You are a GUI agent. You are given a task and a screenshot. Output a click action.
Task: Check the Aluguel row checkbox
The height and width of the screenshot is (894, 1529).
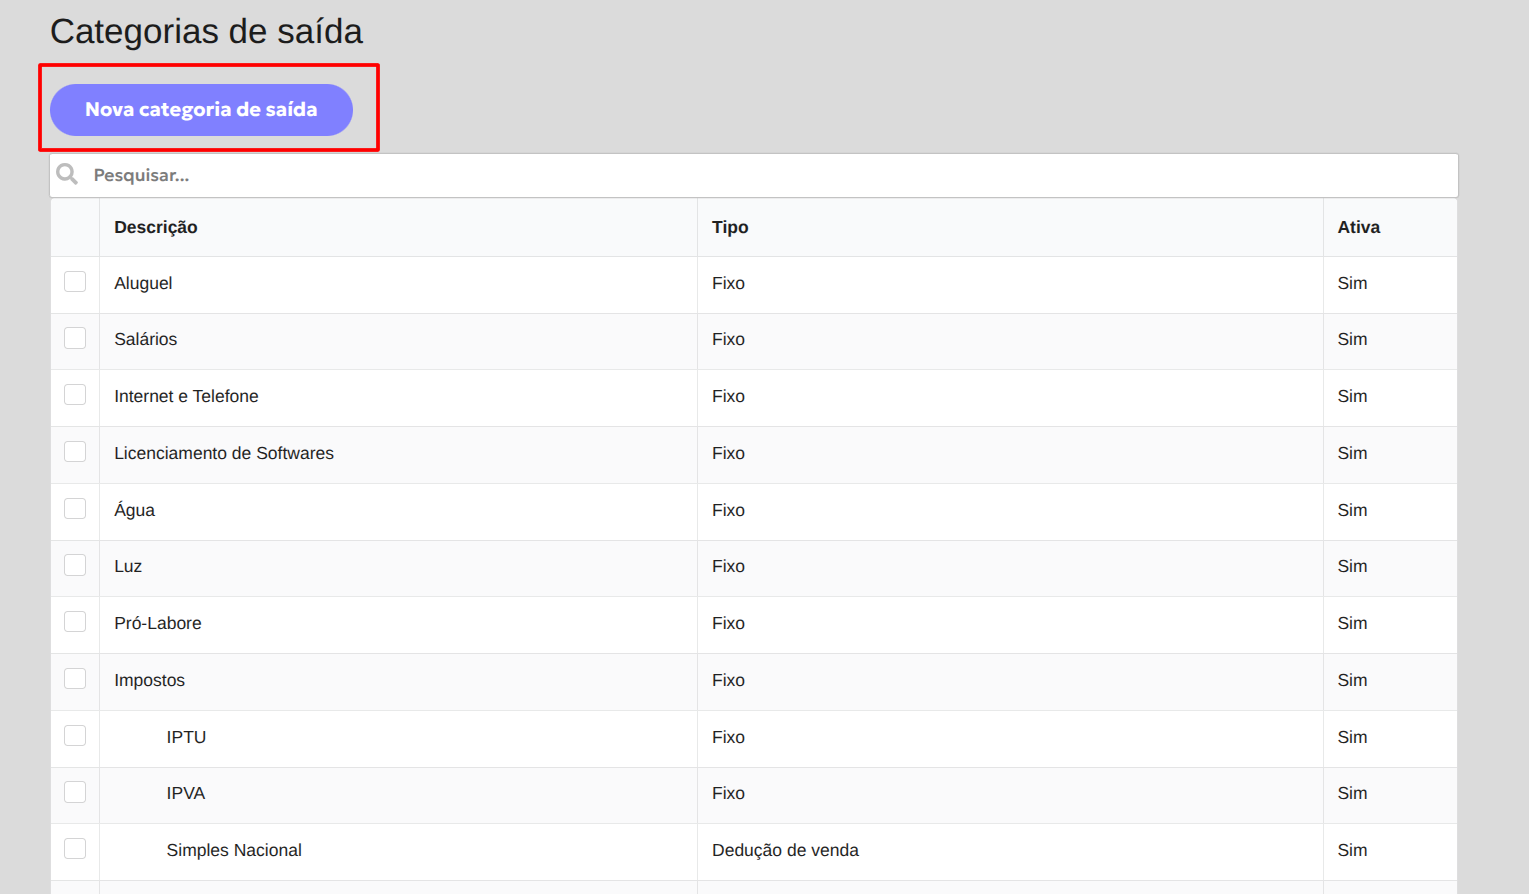tap(75, 282)
